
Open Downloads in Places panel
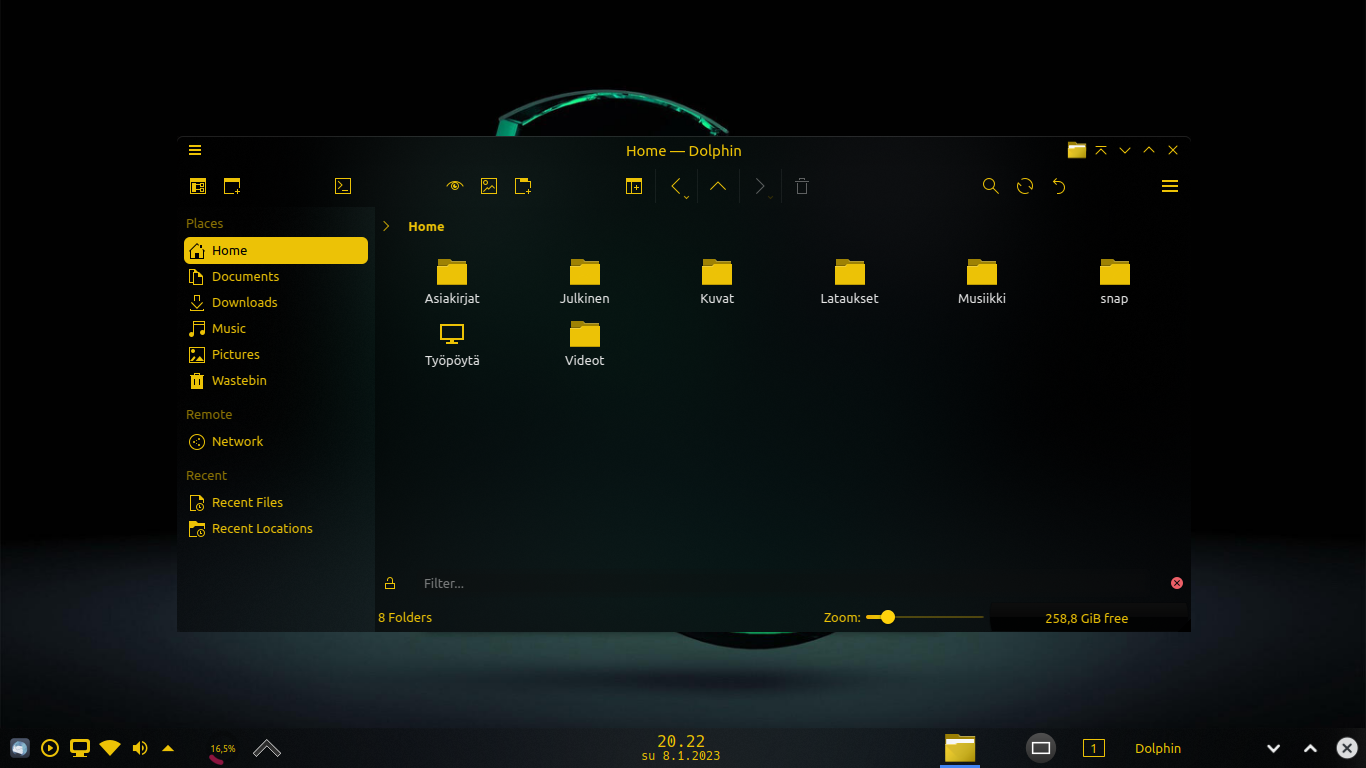coord(276,303)
